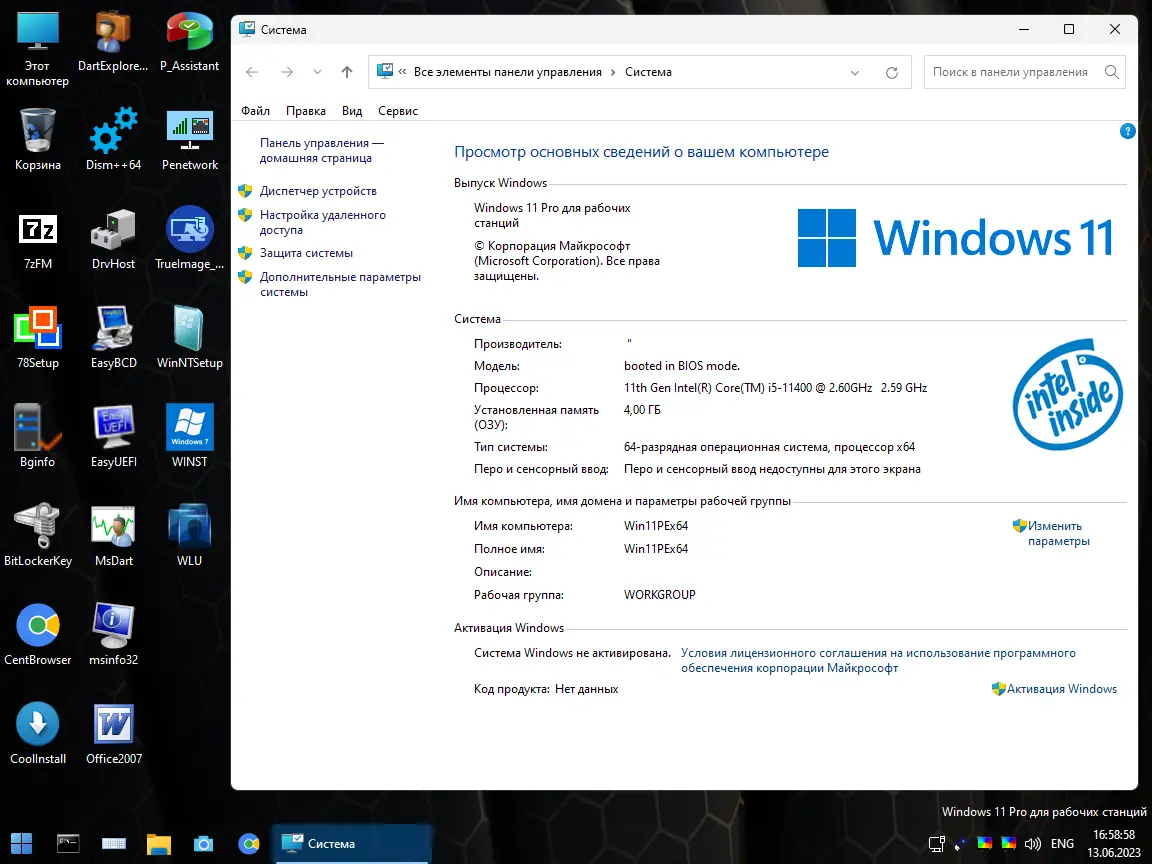Open the WLU desktop icon
The width and height of the screenshot is (1152, 864).
190,536
